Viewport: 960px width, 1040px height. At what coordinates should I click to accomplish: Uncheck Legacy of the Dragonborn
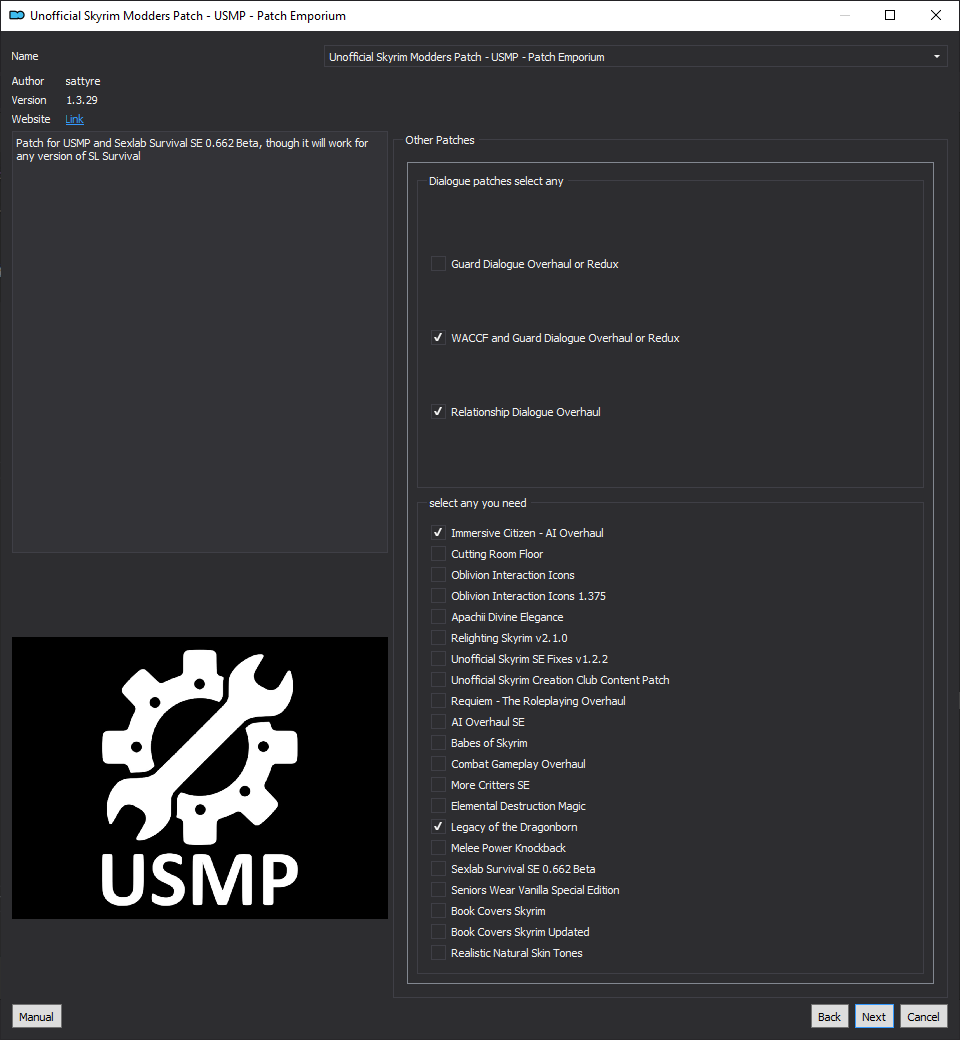438,827
